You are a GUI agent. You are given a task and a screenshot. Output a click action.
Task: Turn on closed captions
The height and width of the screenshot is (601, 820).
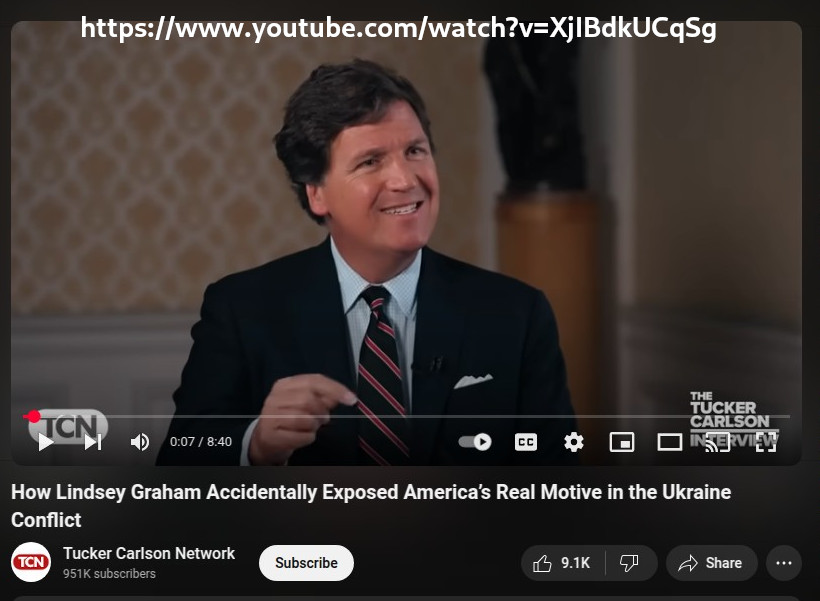tap(526, 442)
